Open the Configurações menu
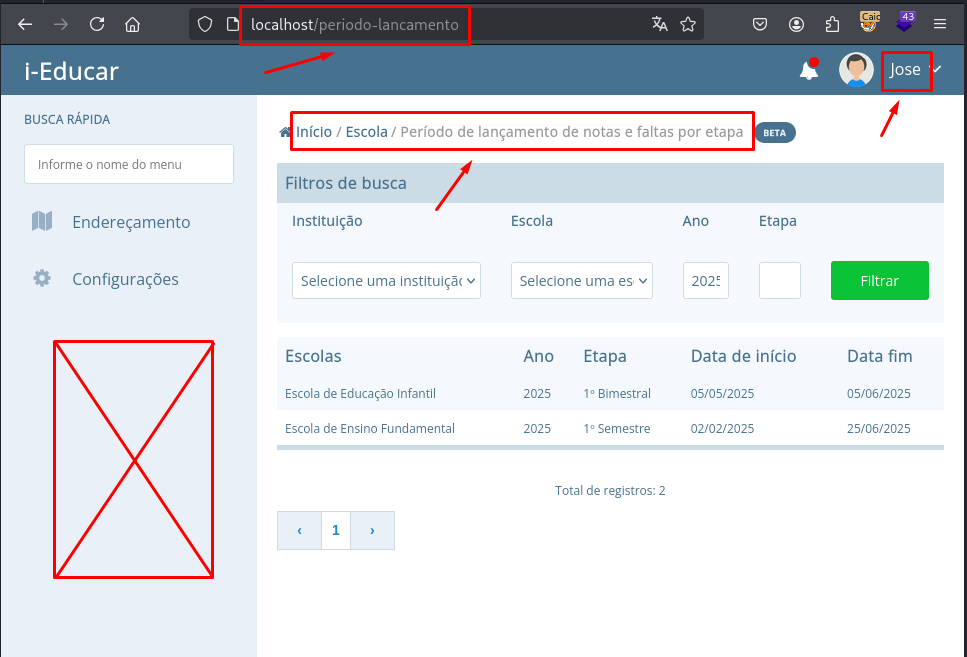The image size is (967, 657). [125, 279]
